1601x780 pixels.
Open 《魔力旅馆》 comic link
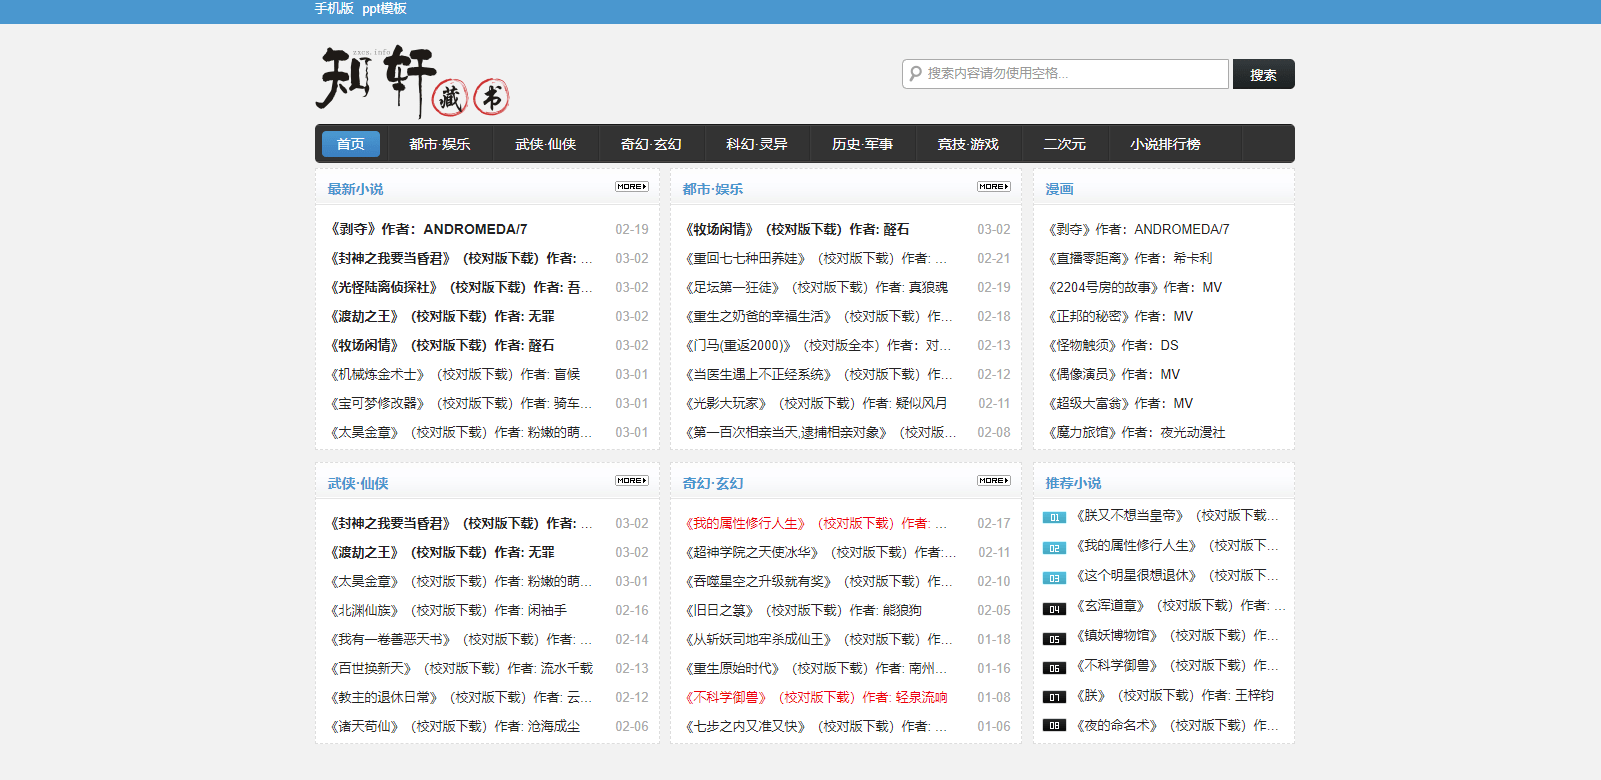(x=1137, y=432)
